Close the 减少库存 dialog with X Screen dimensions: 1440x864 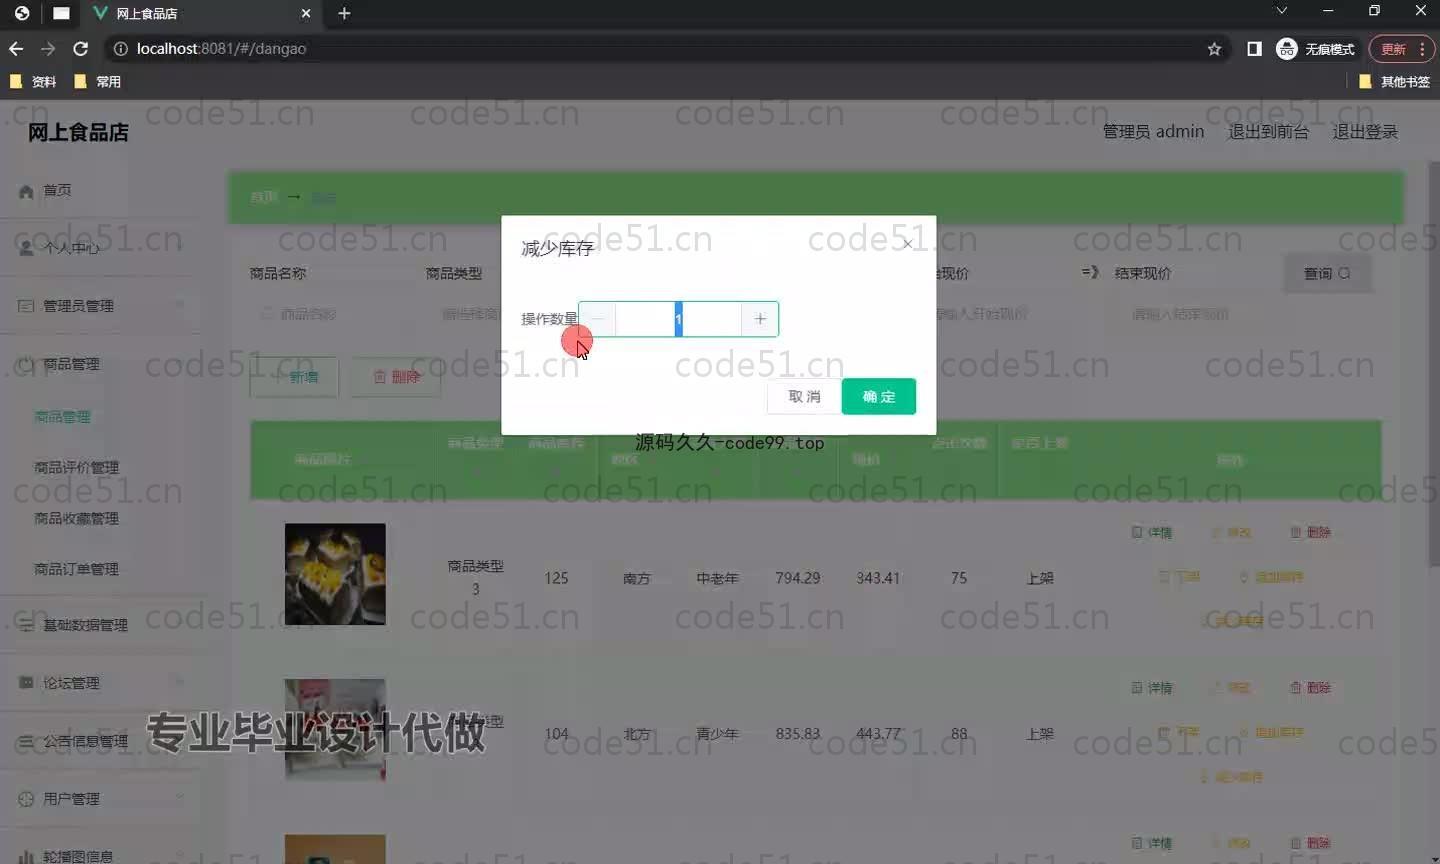pos(907,243)
